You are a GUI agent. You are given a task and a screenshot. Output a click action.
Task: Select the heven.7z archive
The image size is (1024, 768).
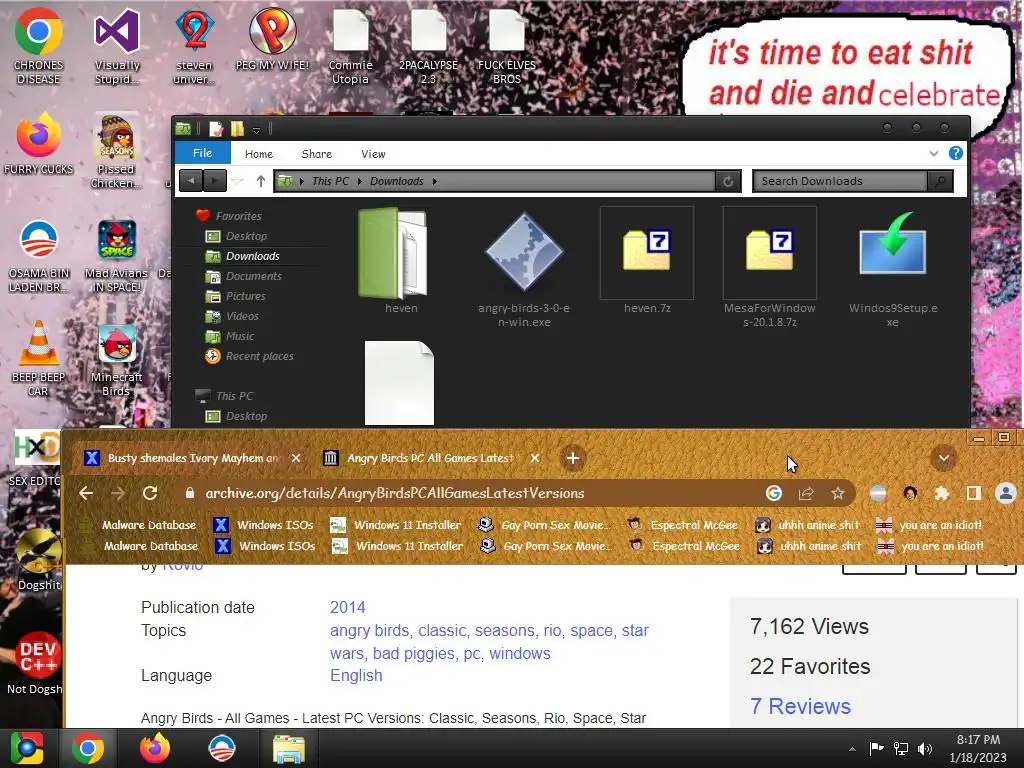[647, 261]
